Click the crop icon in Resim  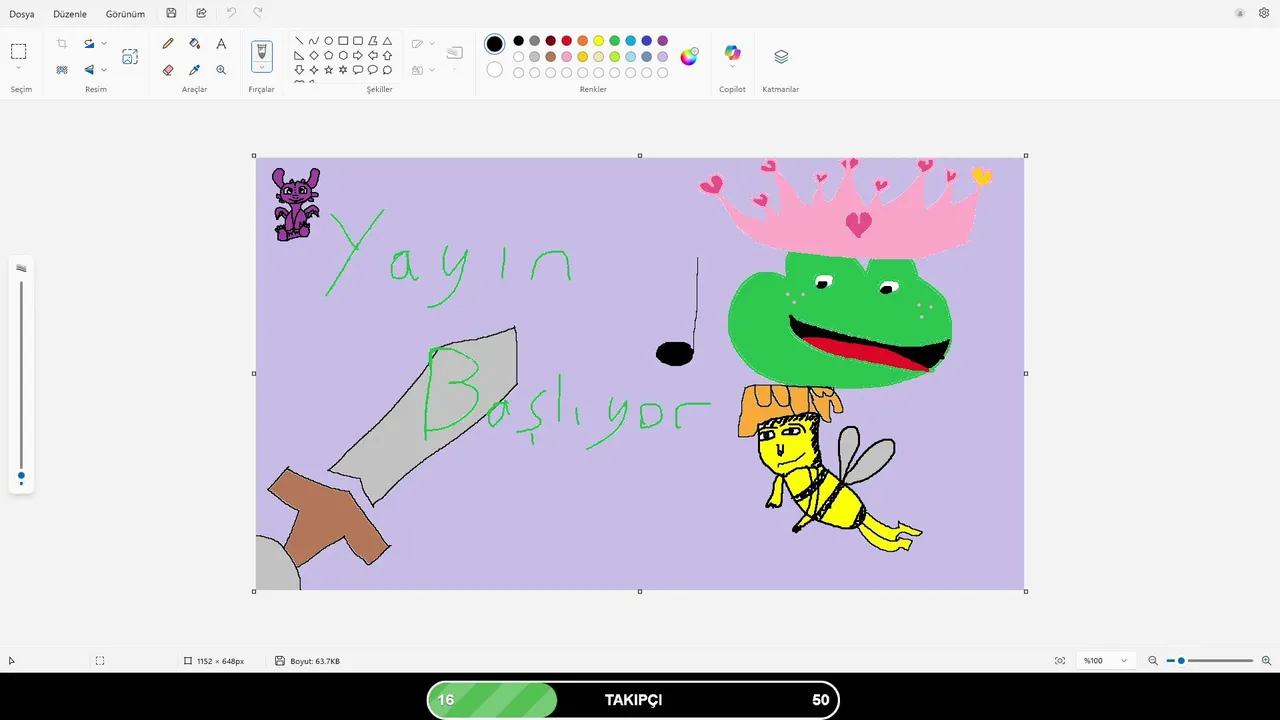[x=62, y=44]
